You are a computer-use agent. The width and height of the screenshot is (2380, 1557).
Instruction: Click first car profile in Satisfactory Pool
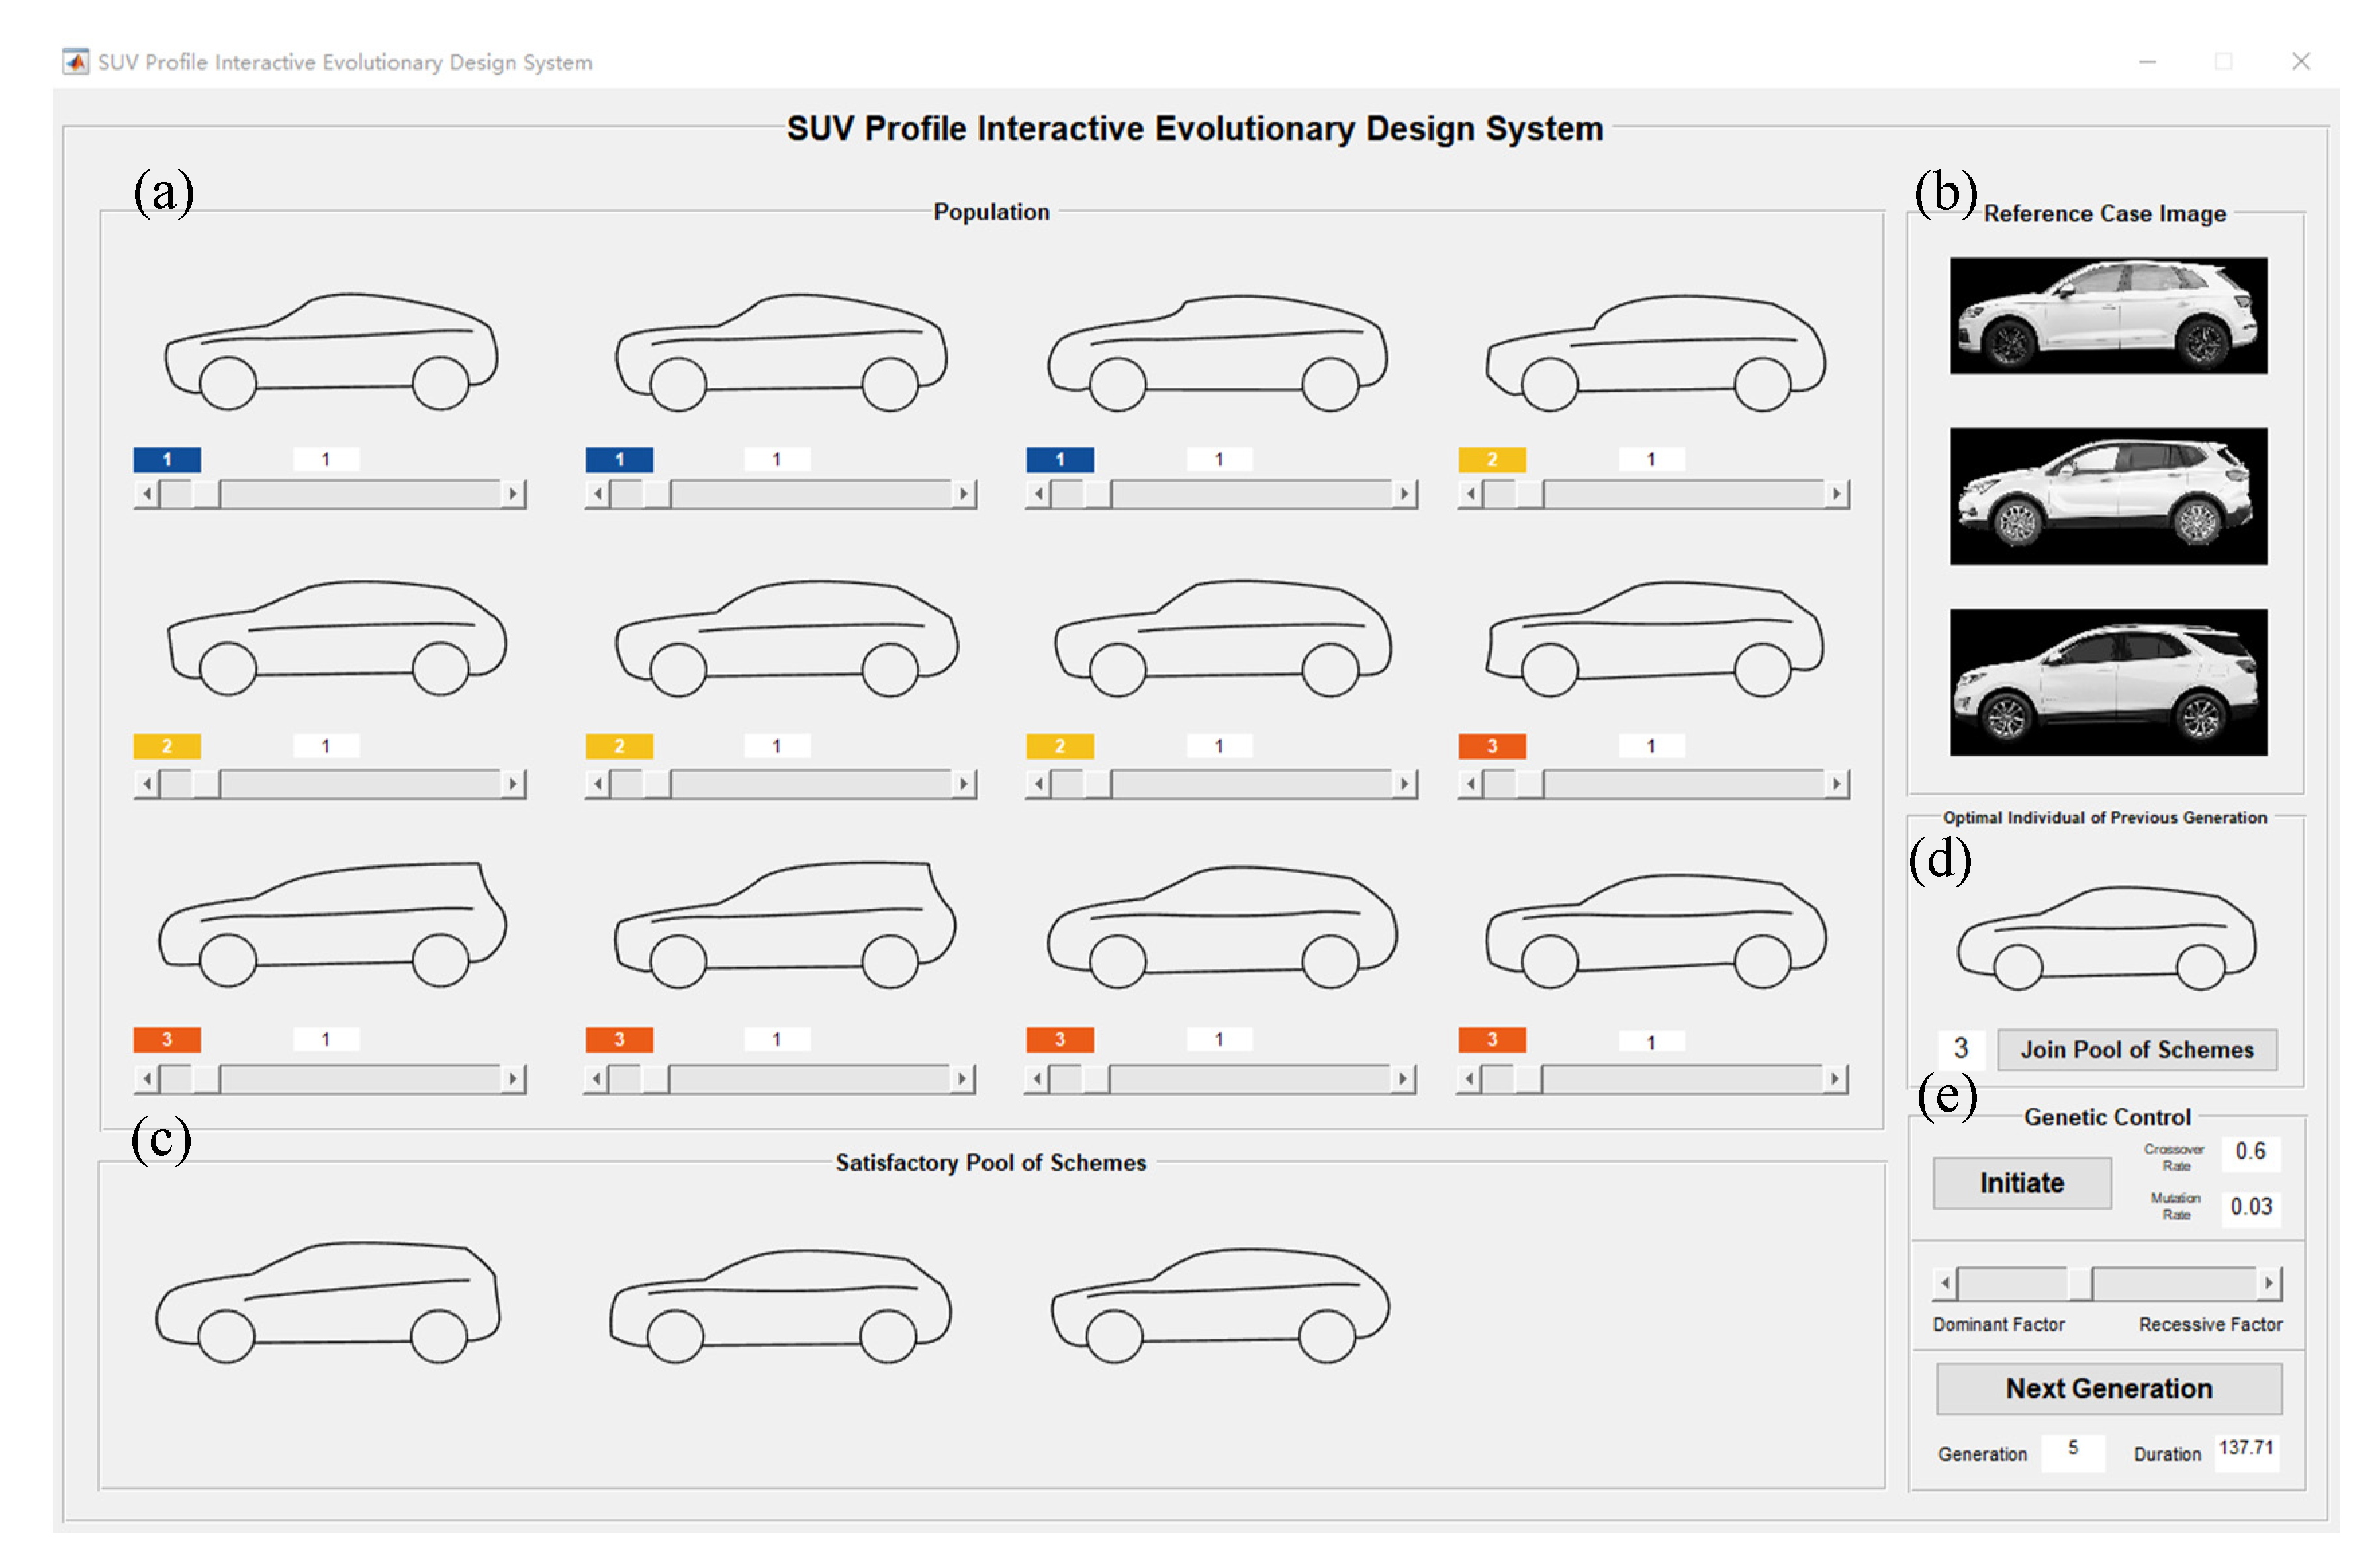point(327,1300)
